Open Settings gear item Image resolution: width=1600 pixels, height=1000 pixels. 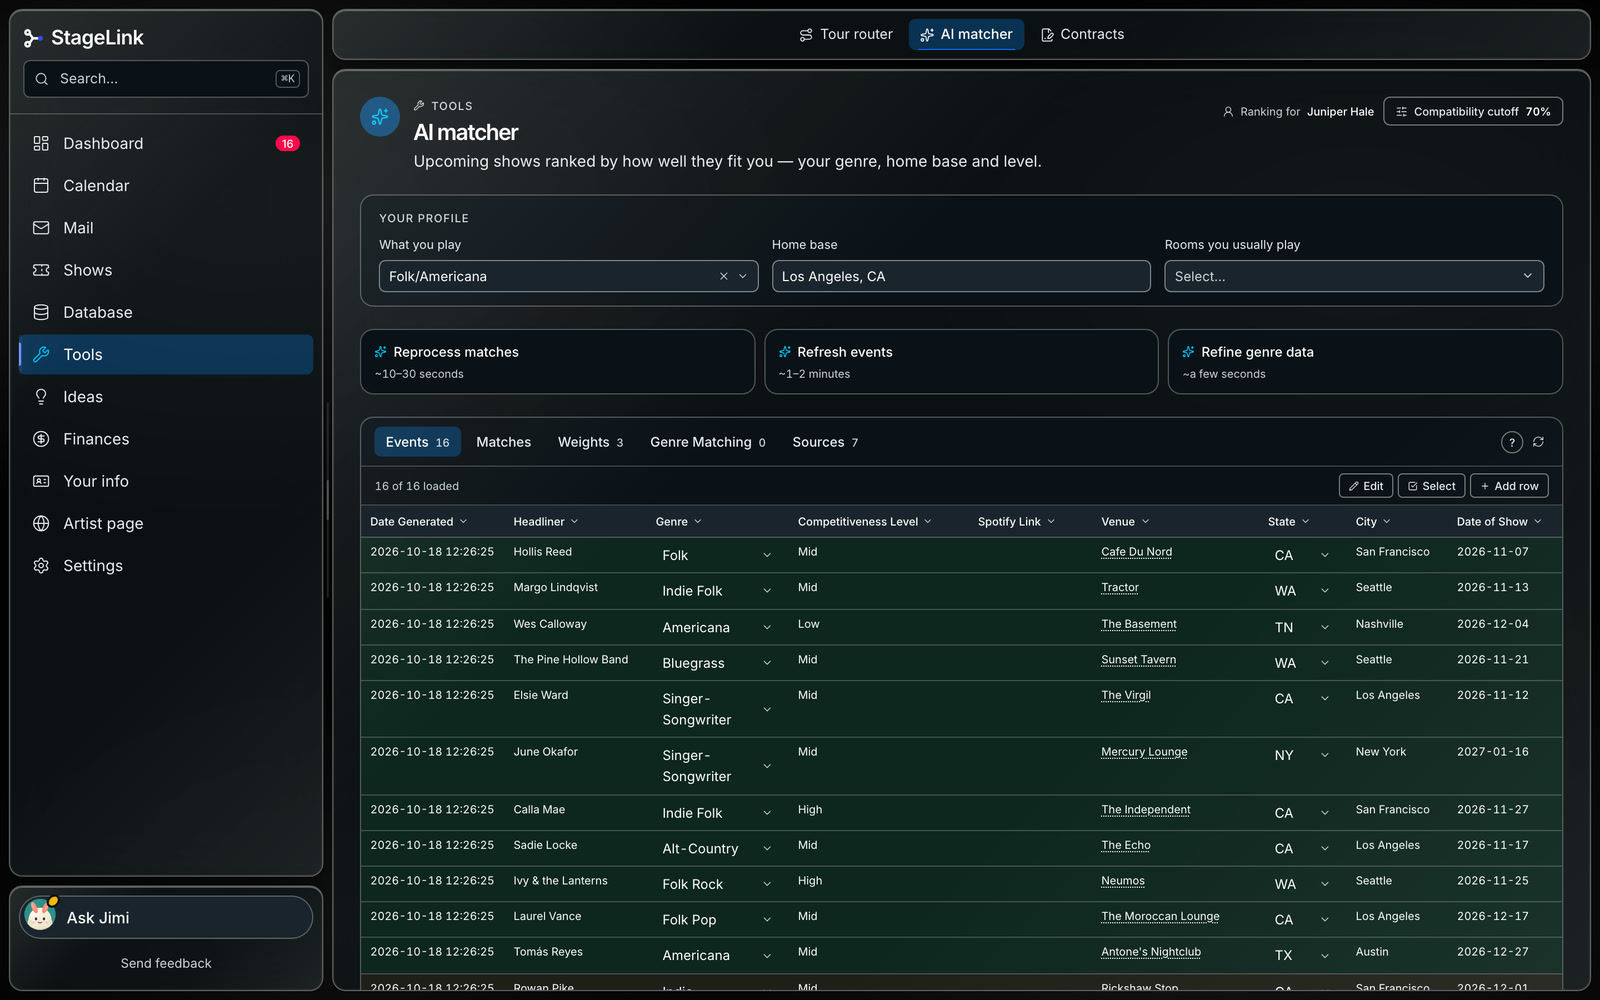tap(166, 566)
